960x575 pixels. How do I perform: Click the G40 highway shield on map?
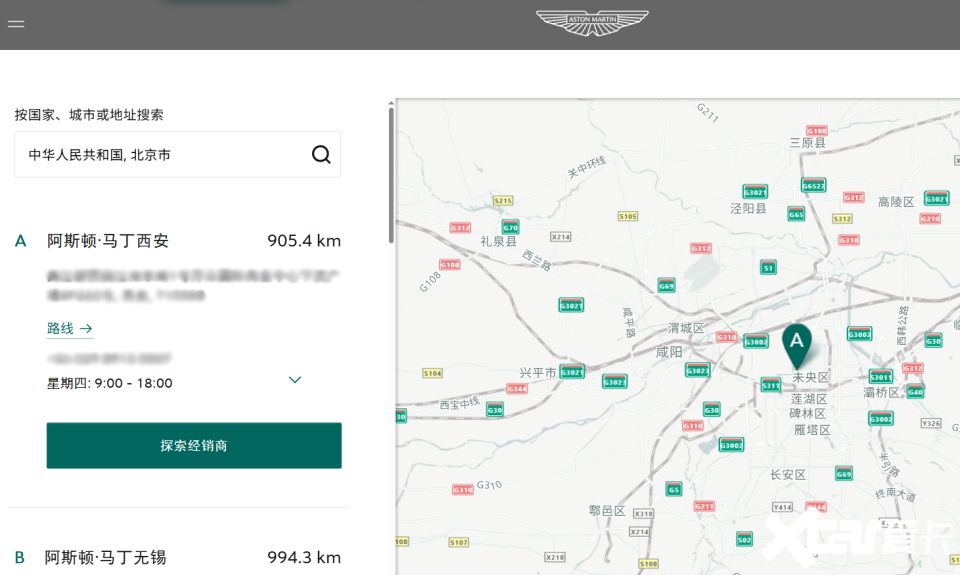(915, 391)
